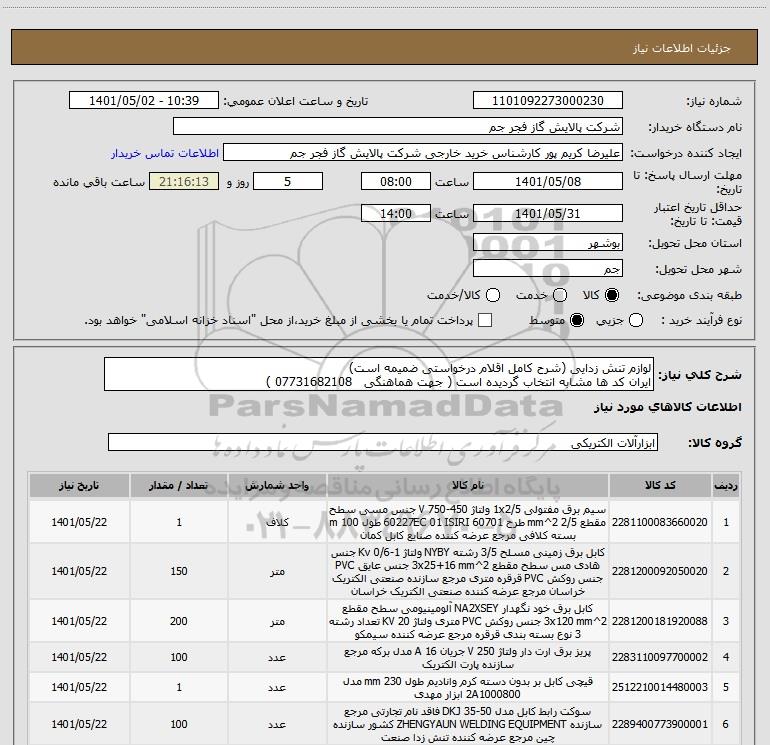Click the response time field 08:00

click(396, 181)
